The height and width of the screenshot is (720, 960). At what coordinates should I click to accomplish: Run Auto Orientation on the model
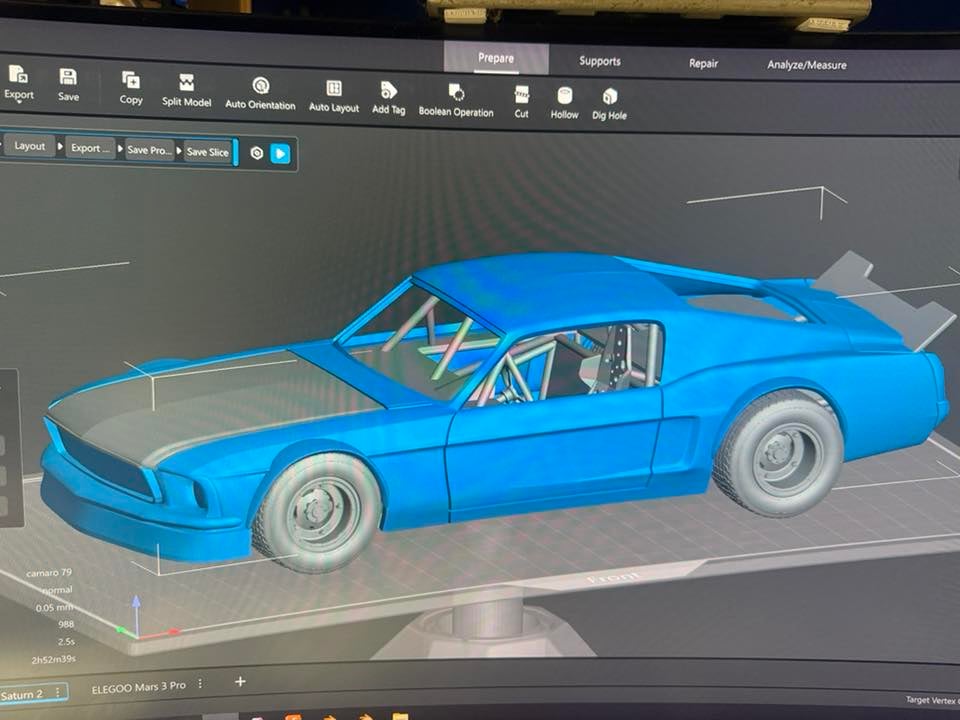click(x=260, y=86)
